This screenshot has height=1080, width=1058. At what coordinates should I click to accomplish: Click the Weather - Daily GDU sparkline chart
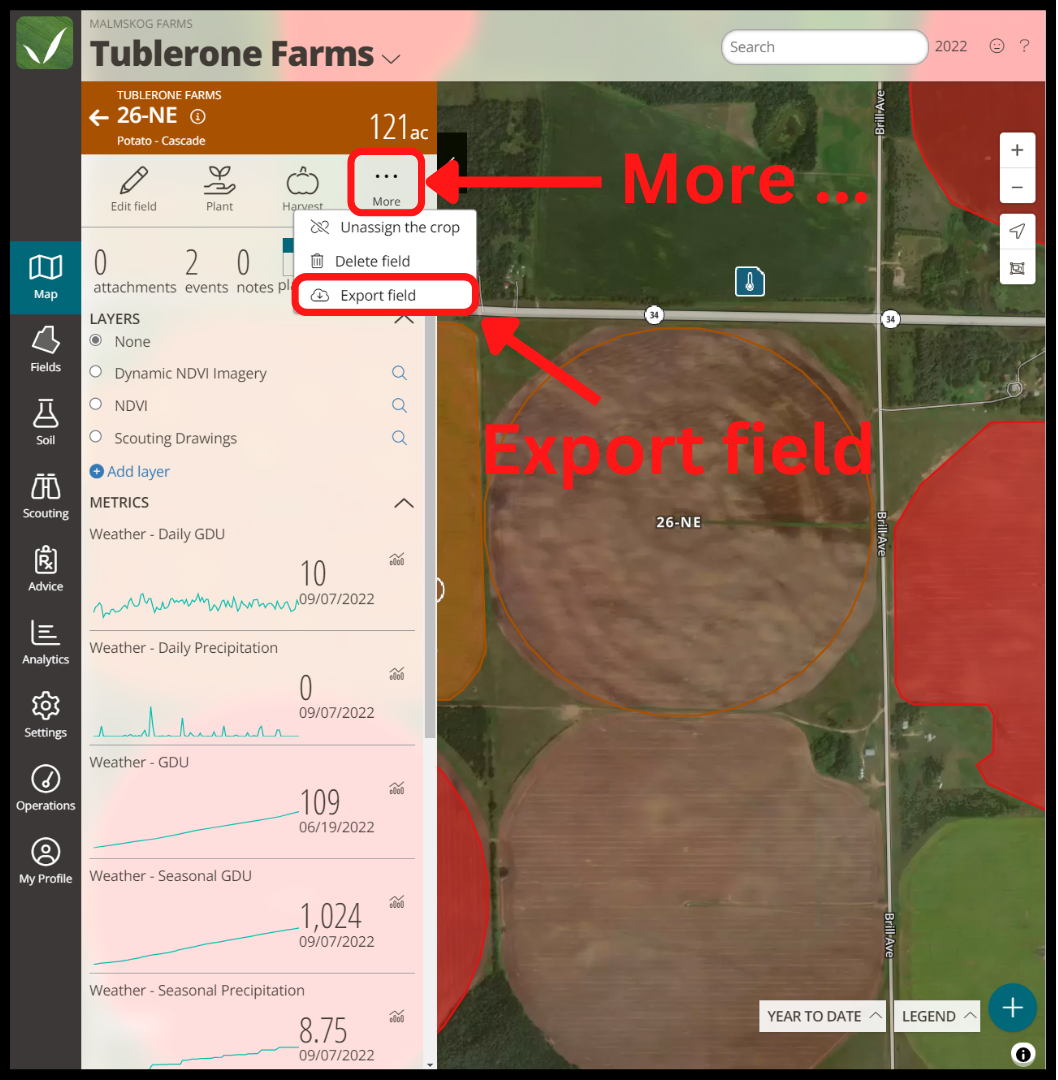(196, 604)
